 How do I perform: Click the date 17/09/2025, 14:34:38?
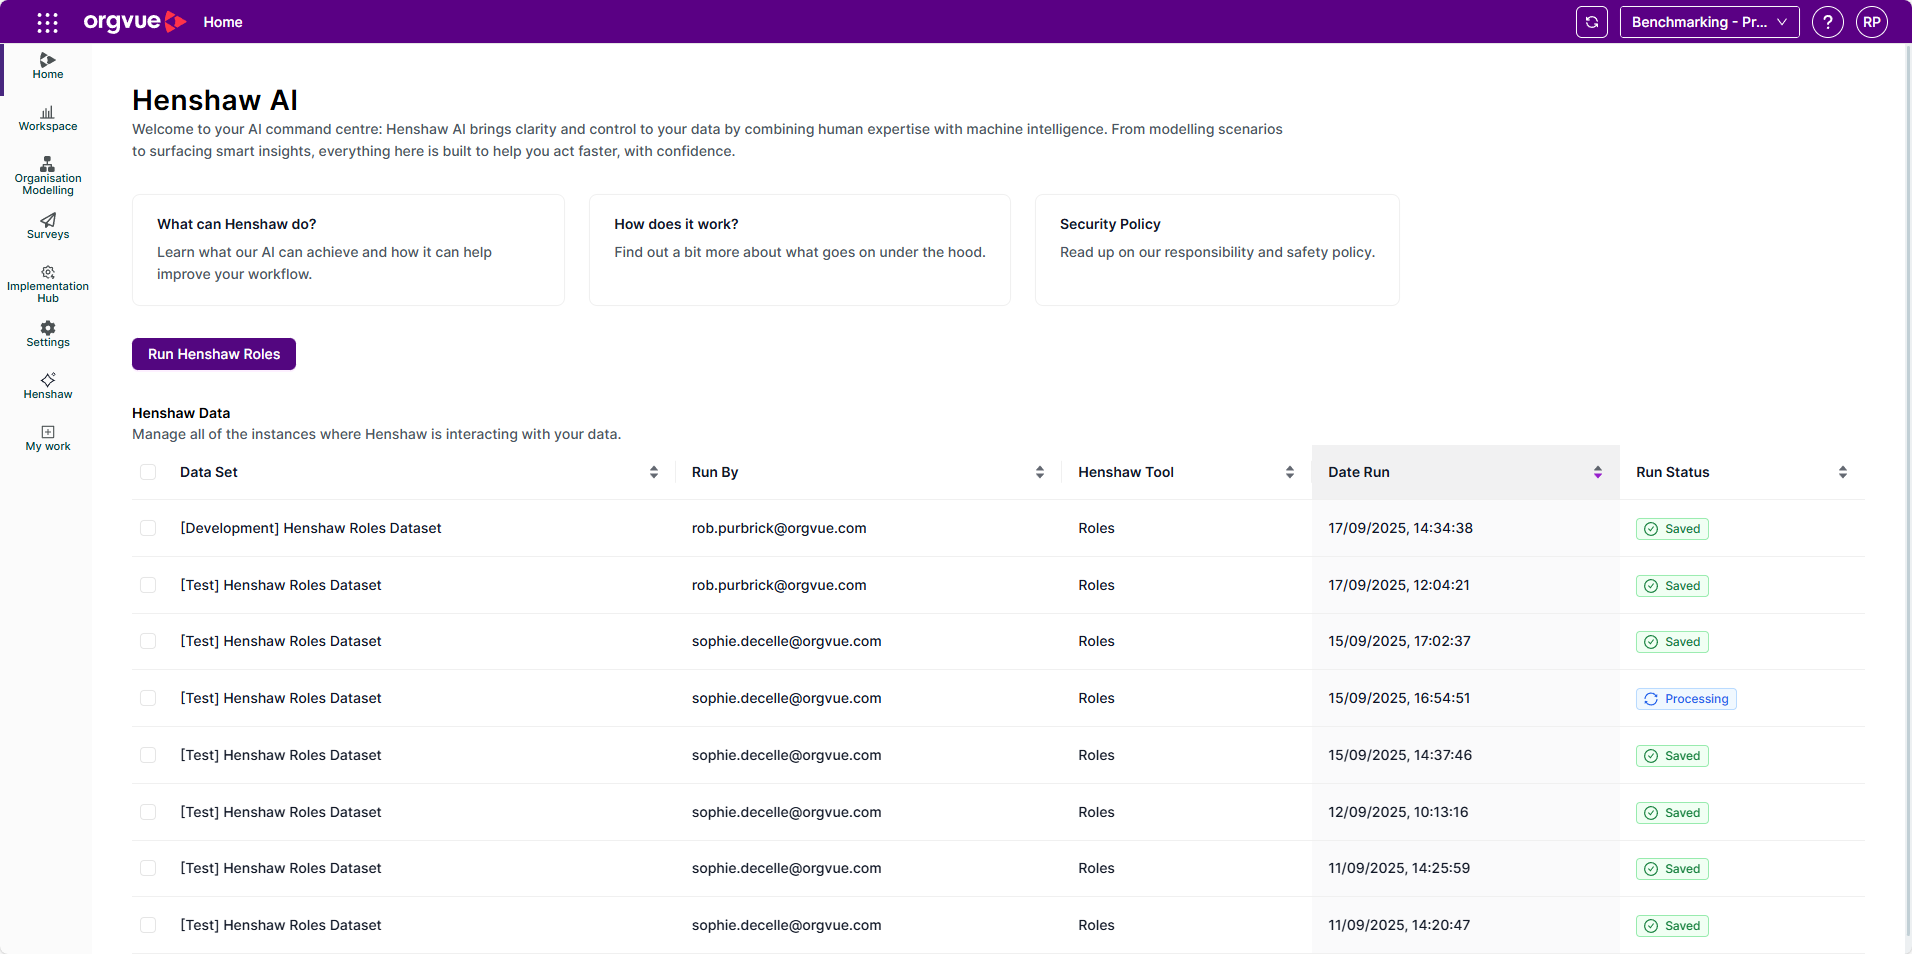1400,528
